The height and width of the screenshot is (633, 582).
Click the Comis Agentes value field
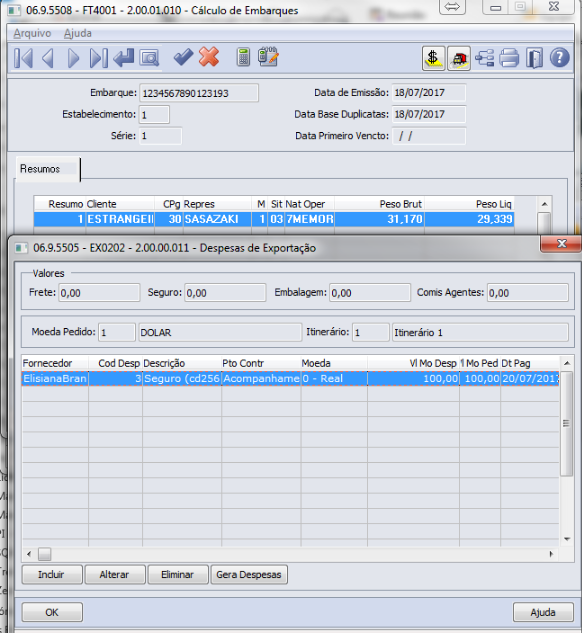(x=528, y=293)
